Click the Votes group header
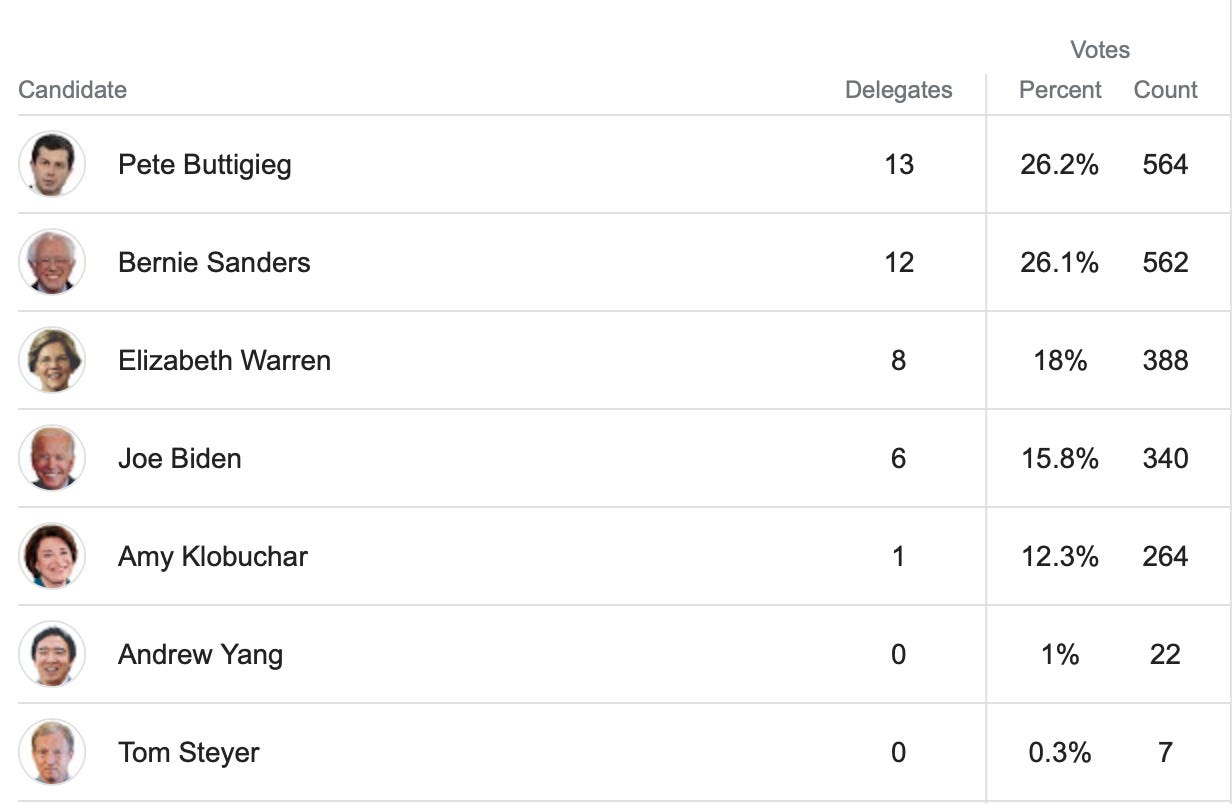This screenshot has width=1232, height=804. point(1100,50)
